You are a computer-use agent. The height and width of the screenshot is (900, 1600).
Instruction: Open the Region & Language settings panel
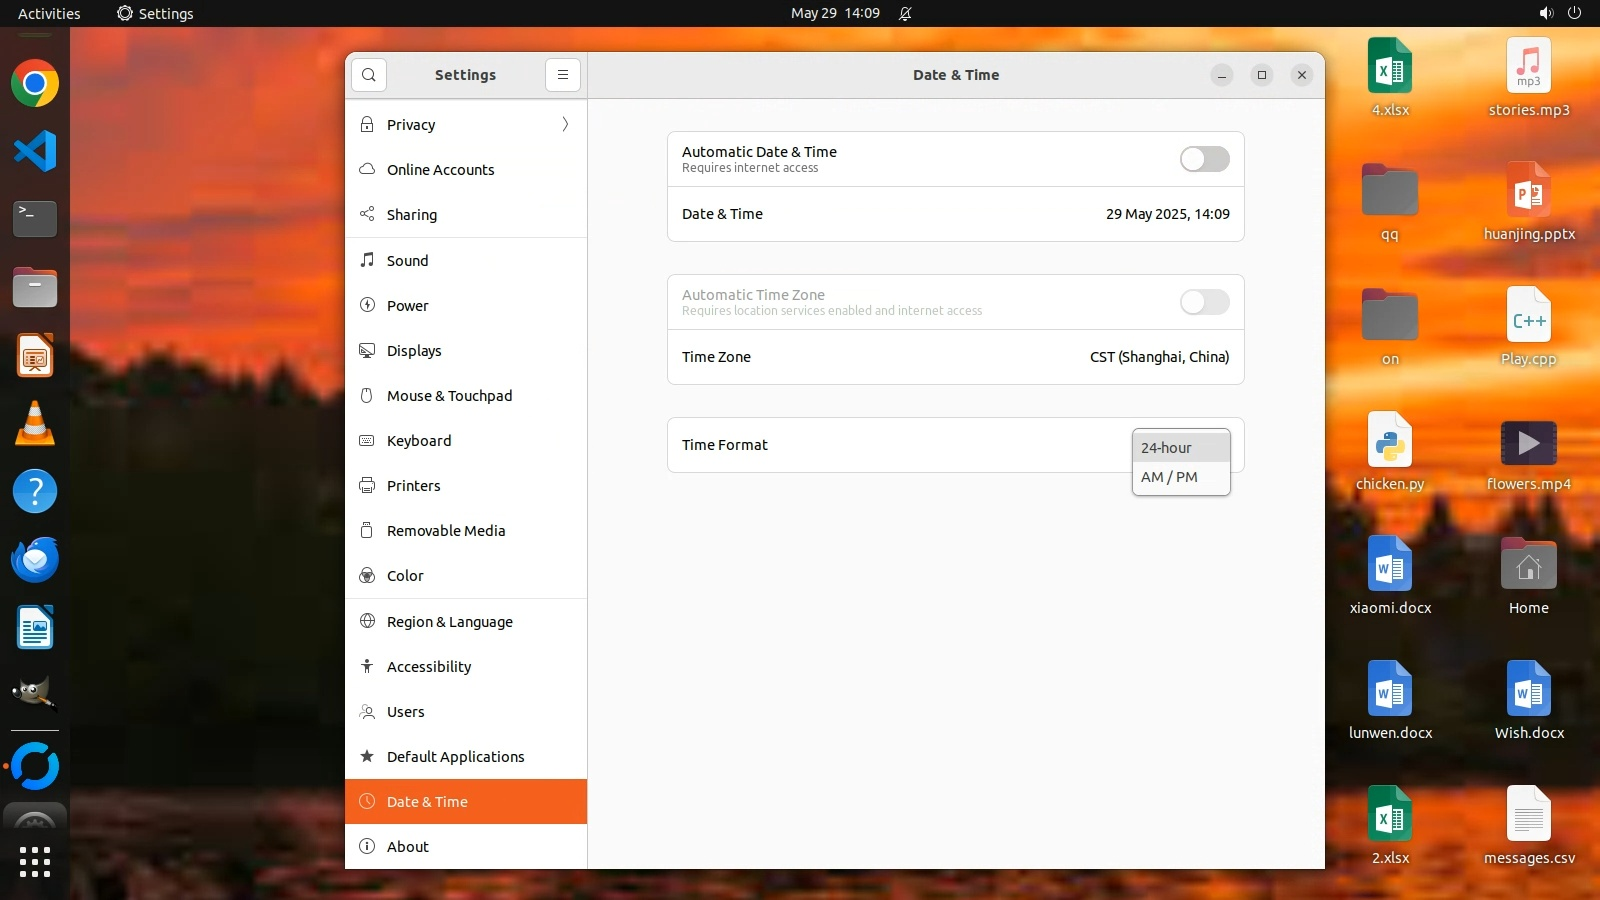click(x=449, y=622)
